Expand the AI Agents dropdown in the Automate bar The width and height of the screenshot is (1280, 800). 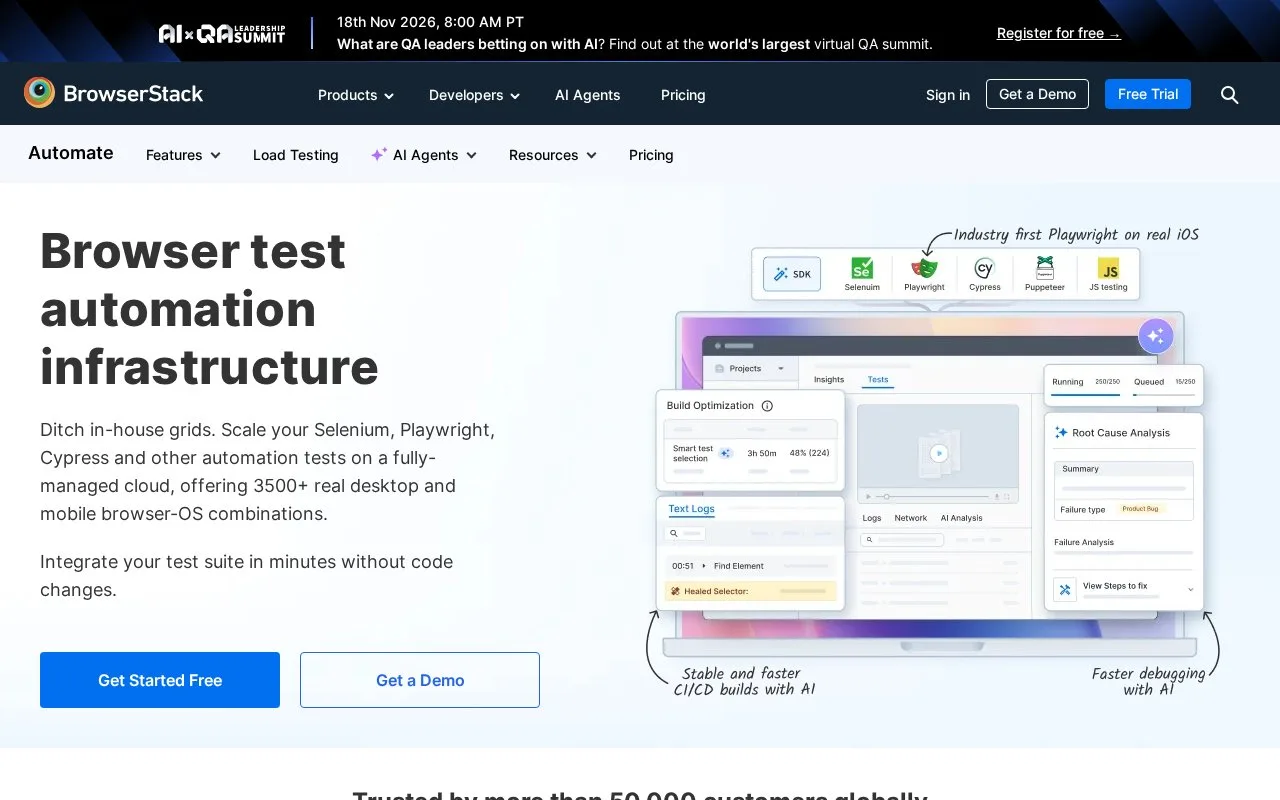[x=424, y=155]
